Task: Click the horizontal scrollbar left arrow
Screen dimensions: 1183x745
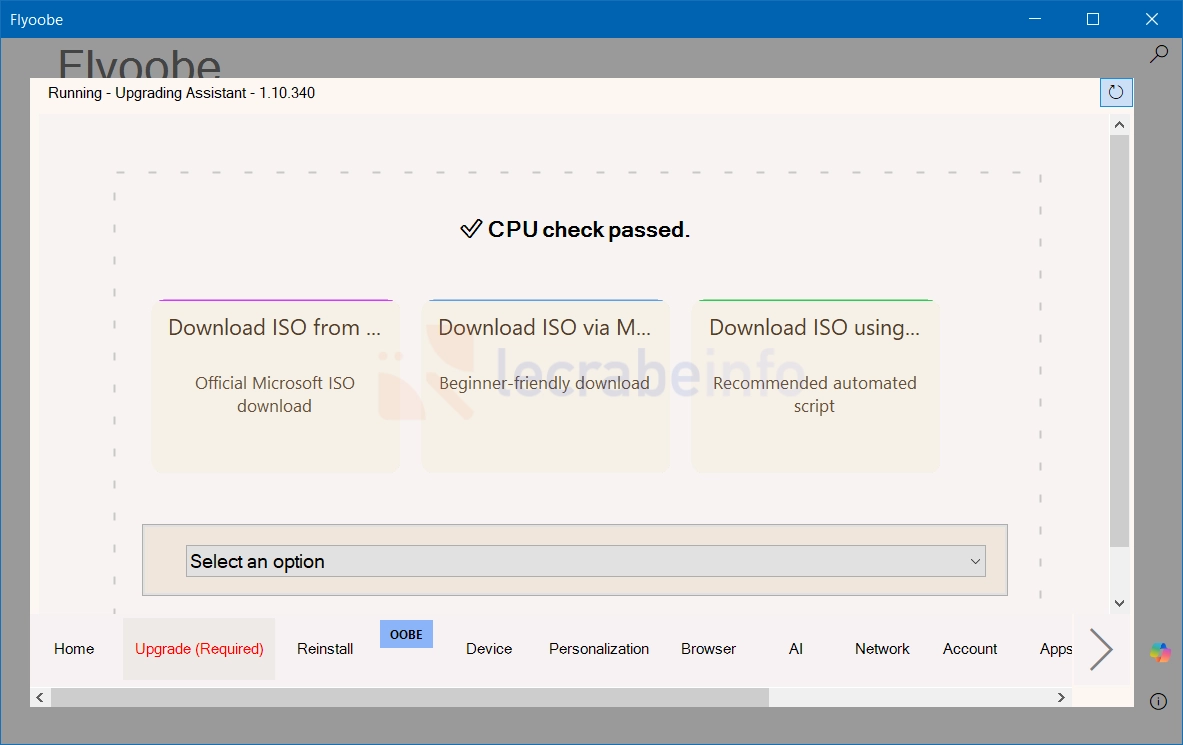Action: coord(40,697)
